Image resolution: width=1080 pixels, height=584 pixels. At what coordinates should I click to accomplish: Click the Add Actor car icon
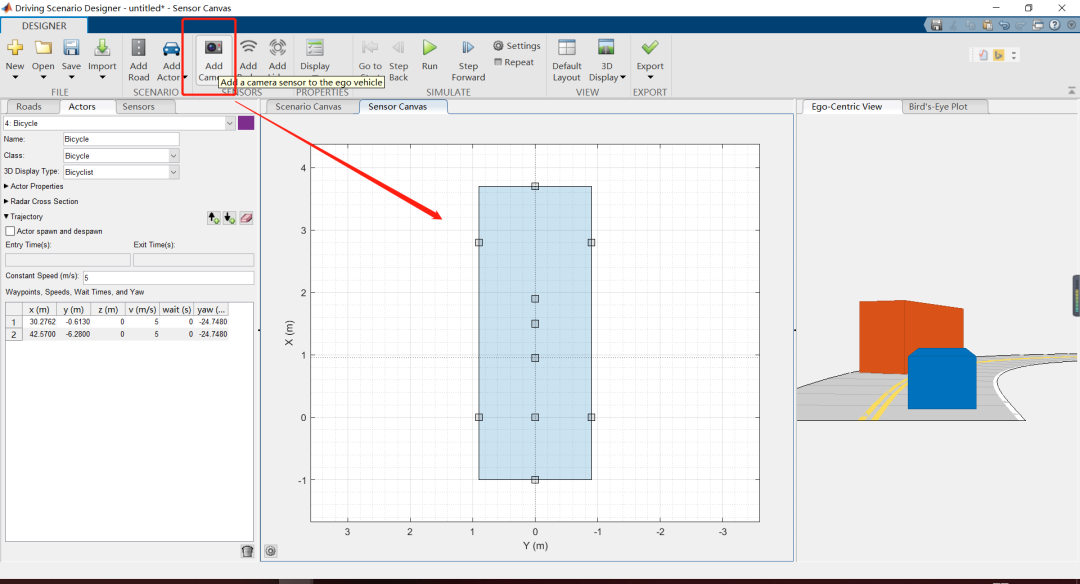pyautogui.click(x=171, y=48)
